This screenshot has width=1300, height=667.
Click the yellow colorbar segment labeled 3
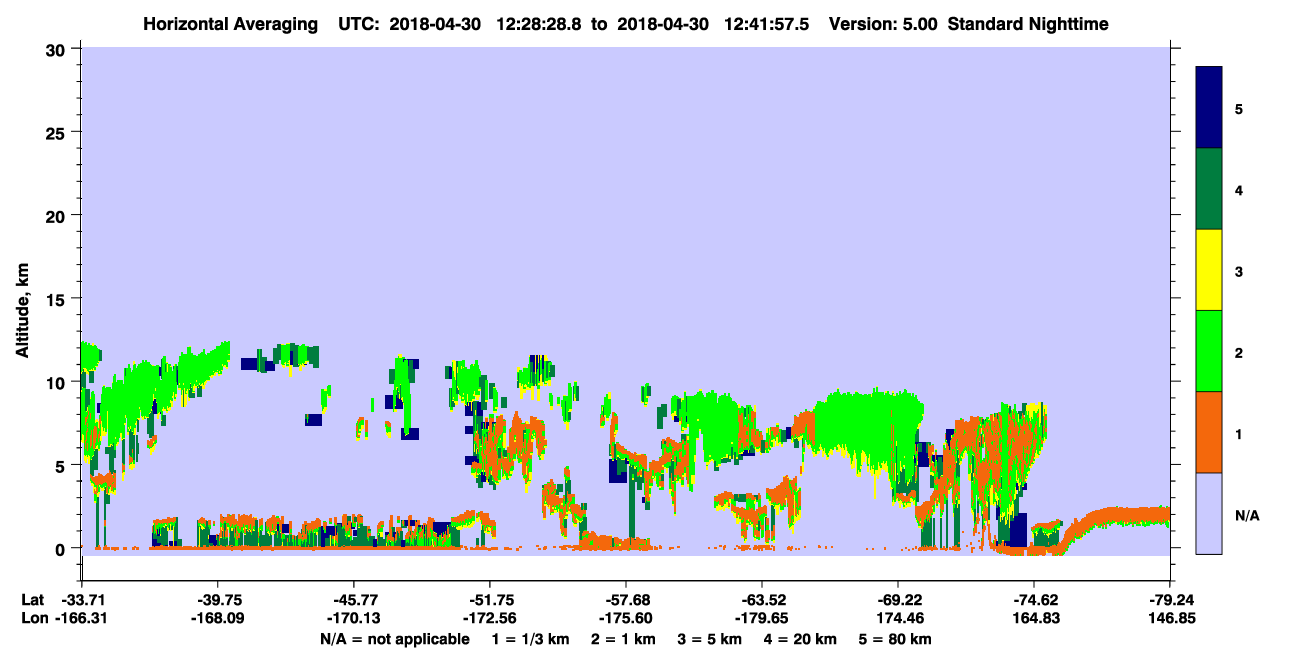[x=1209, y=270]
